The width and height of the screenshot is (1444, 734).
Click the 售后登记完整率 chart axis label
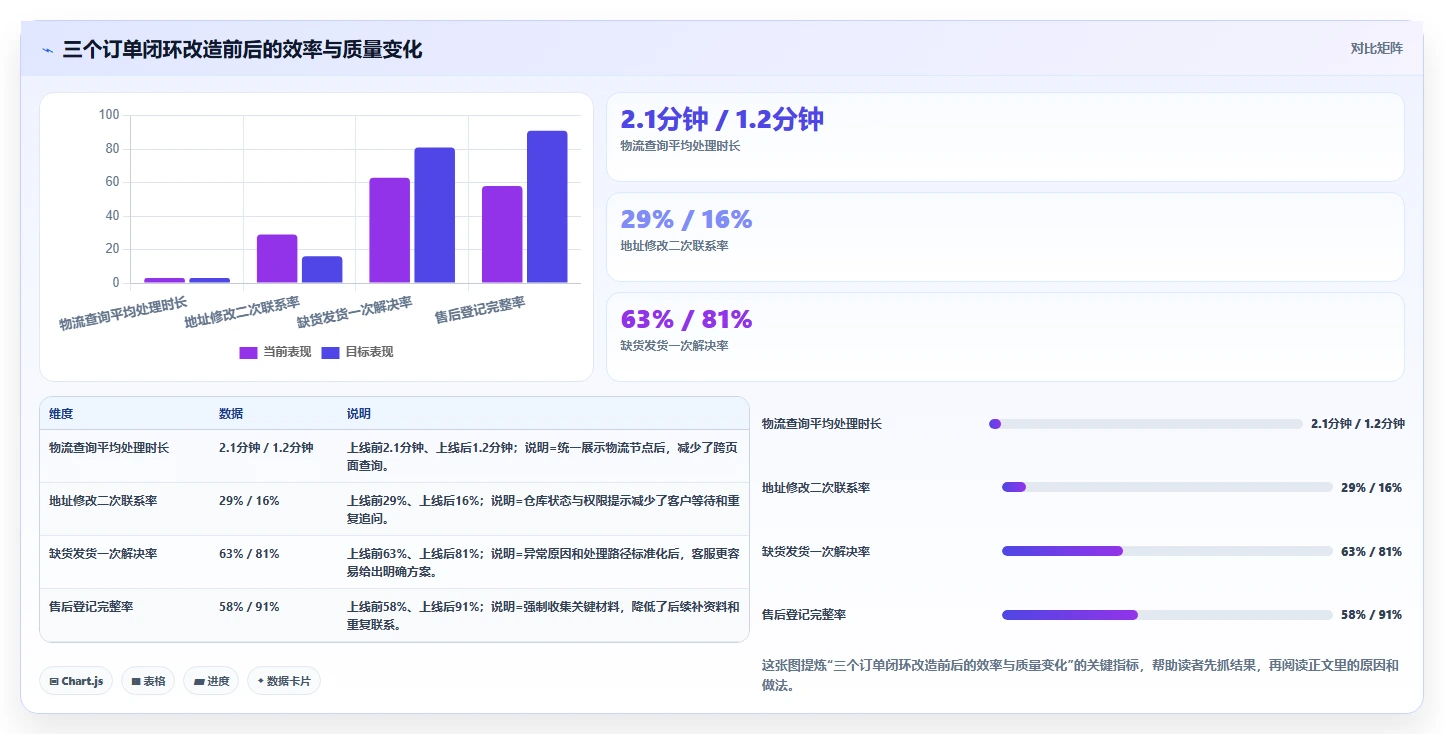click(x=480, y=310)
